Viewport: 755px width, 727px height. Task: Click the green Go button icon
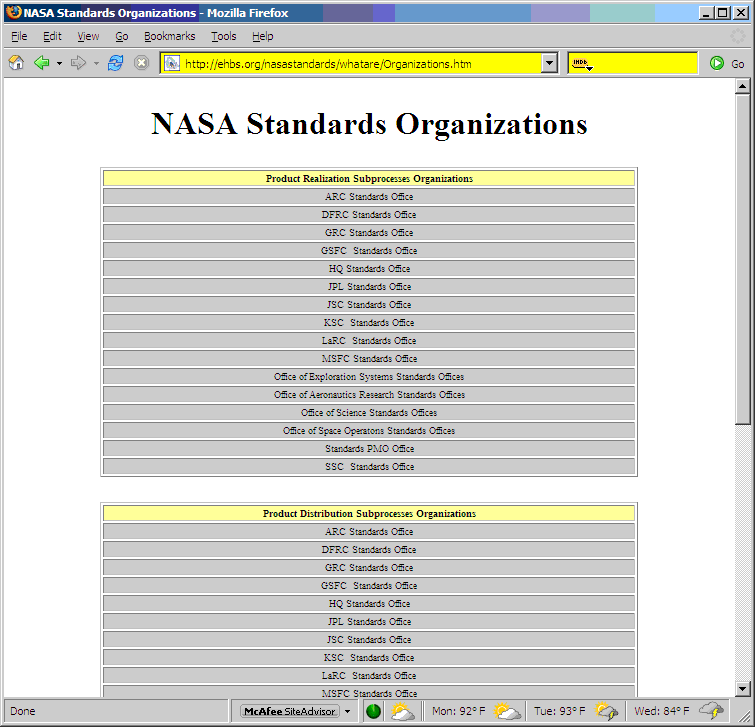(716, 63)
